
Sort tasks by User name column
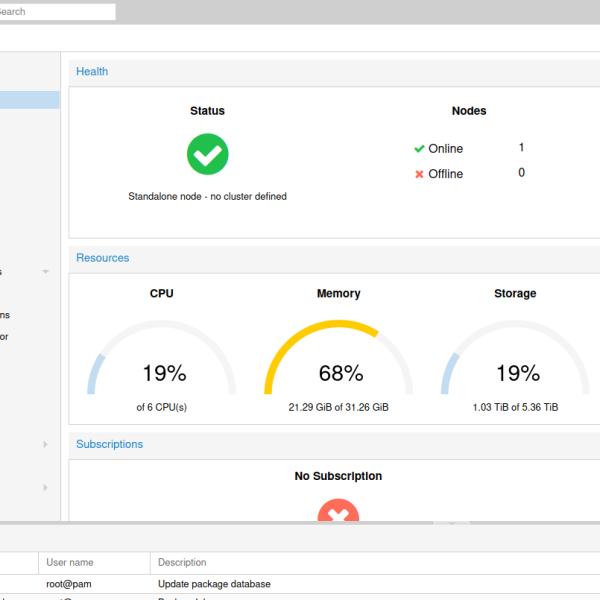pos(94,563)
